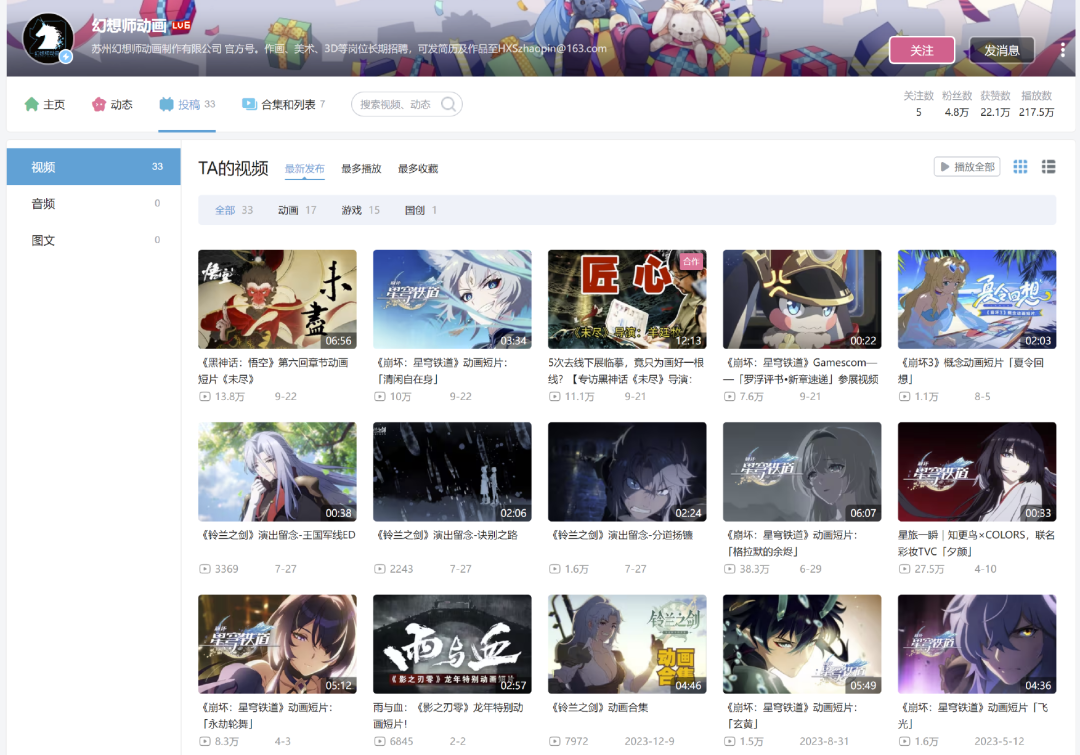Click play-count icon beside 13.8万
The height and width of the screenshot is (755, 1080).
tap(205, 397)
